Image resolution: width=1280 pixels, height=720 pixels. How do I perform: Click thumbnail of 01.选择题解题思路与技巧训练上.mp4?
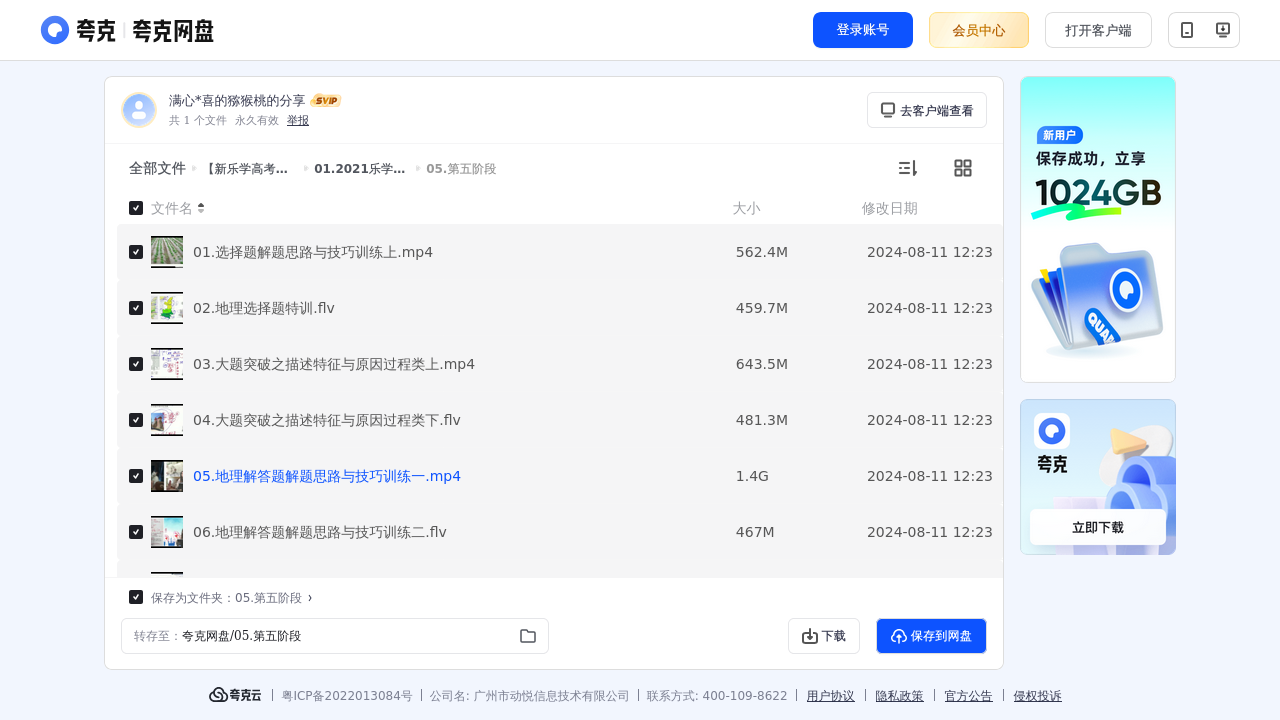pyautogui.click(x=167, y=252)
